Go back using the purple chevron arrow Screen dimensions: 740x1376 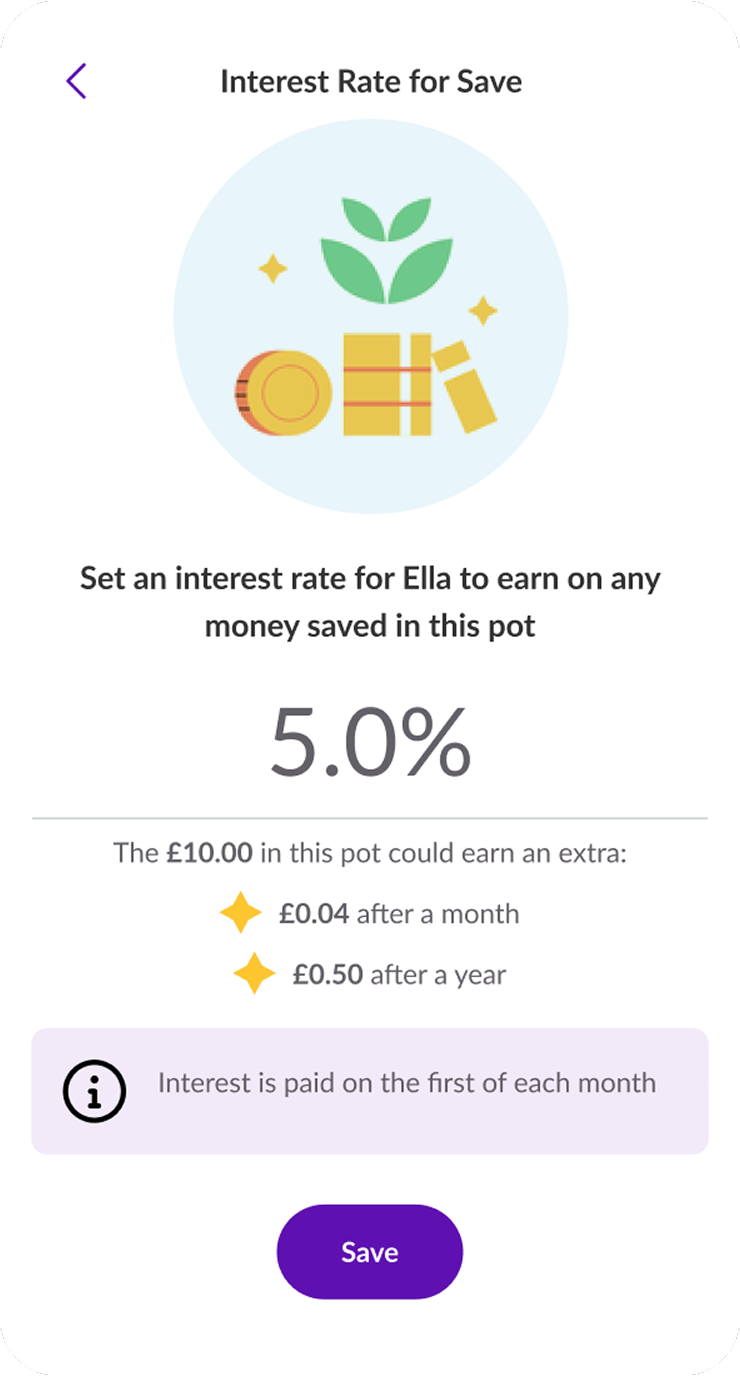(76, 81)
